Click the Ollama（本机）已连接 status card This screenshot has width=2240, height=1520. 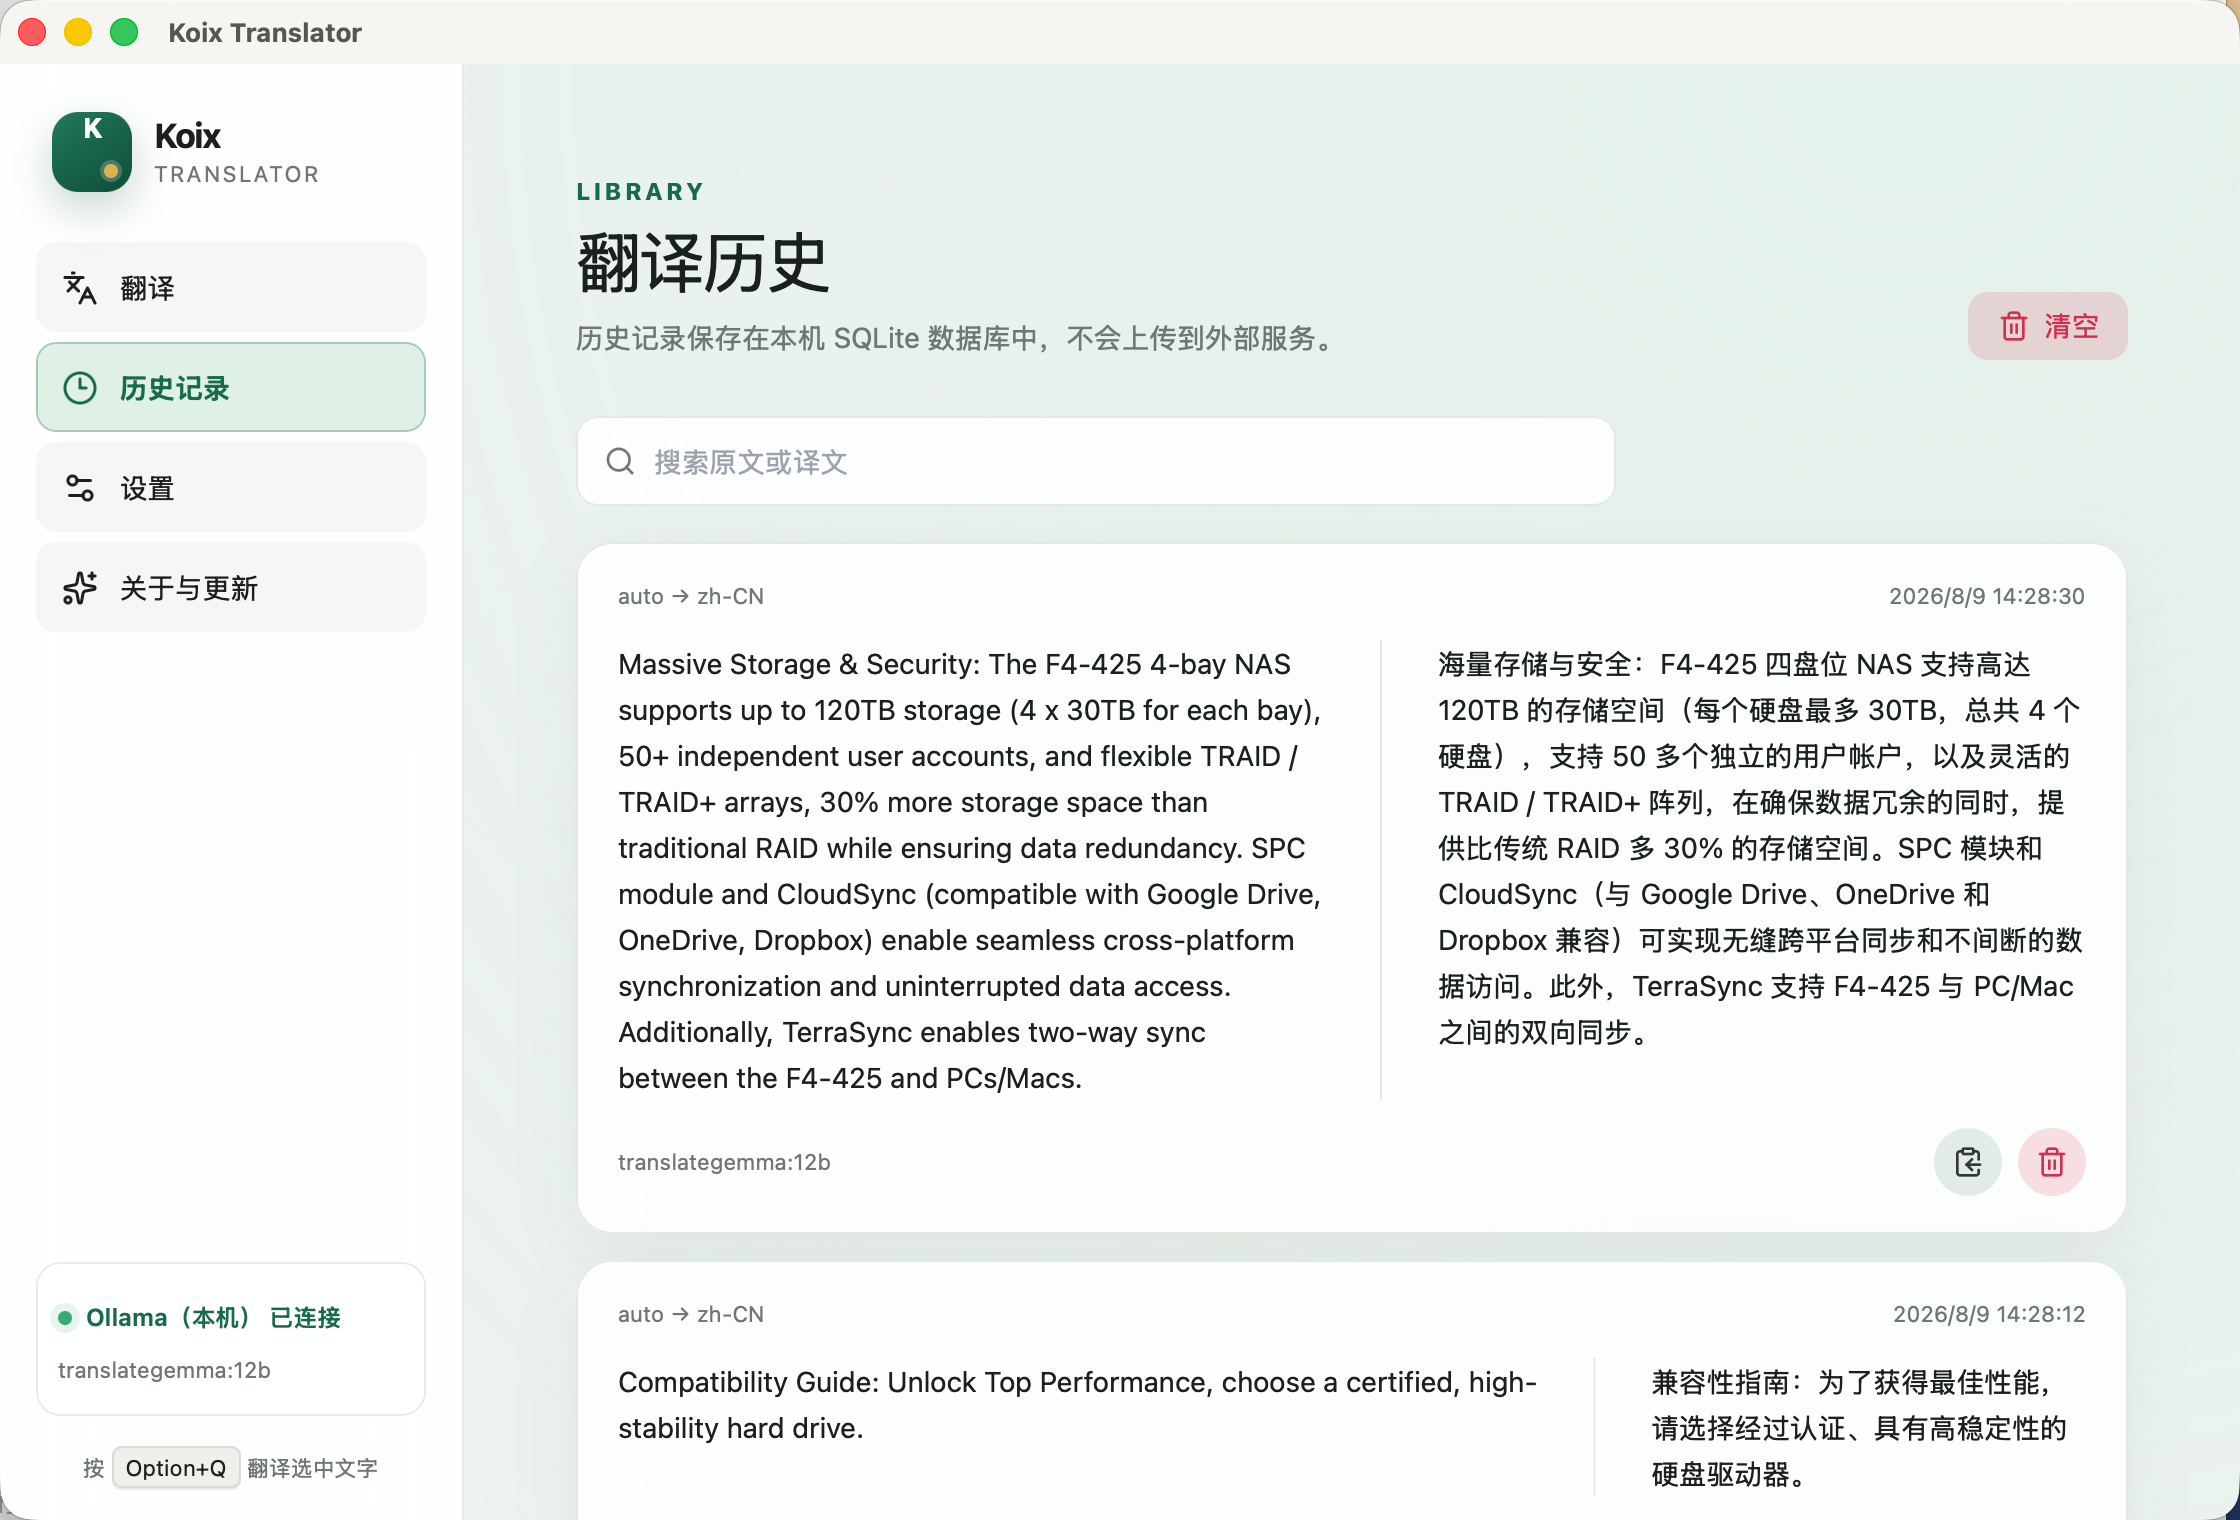[231, 1339]
